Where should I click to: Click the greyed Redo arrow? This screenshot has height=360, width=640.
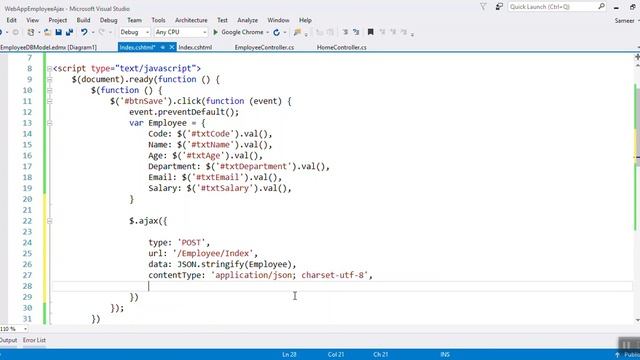pos(102,32)
